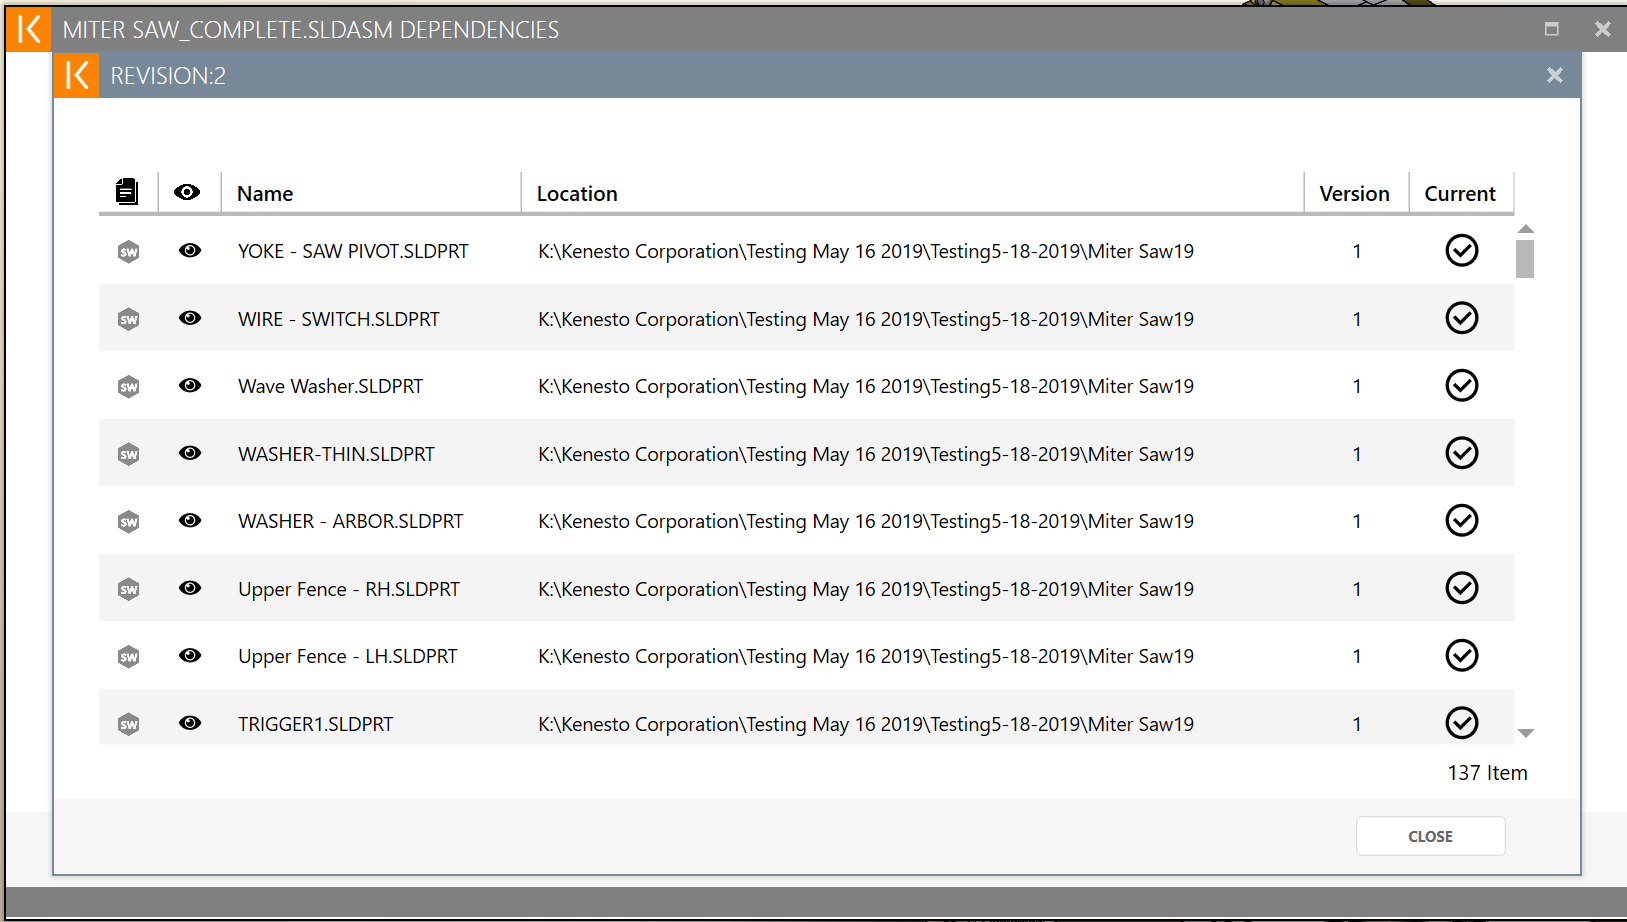Click the vertical scrollbar thumb
The height and width of the screenshot is (922, 1627).
1525,258
